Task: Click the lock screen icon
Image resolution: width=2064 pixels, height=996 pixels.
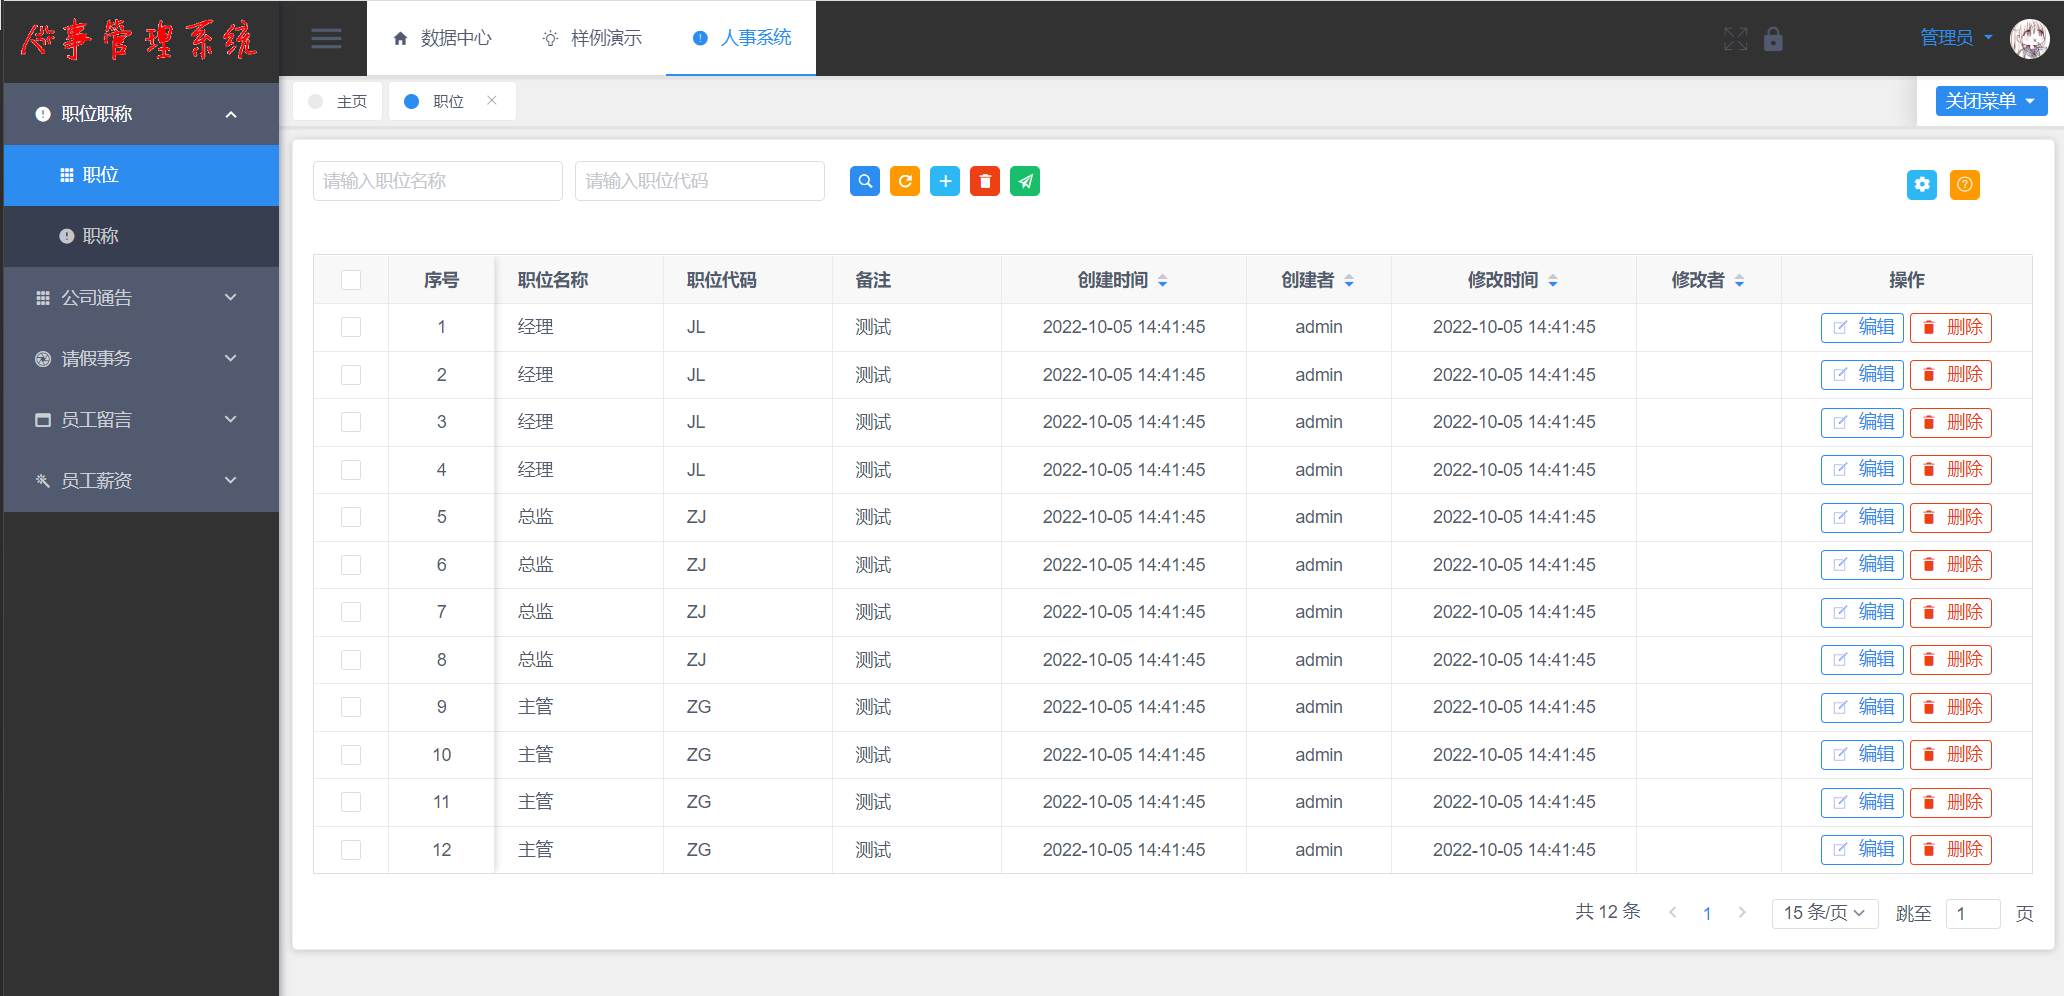Action: 1773,39
